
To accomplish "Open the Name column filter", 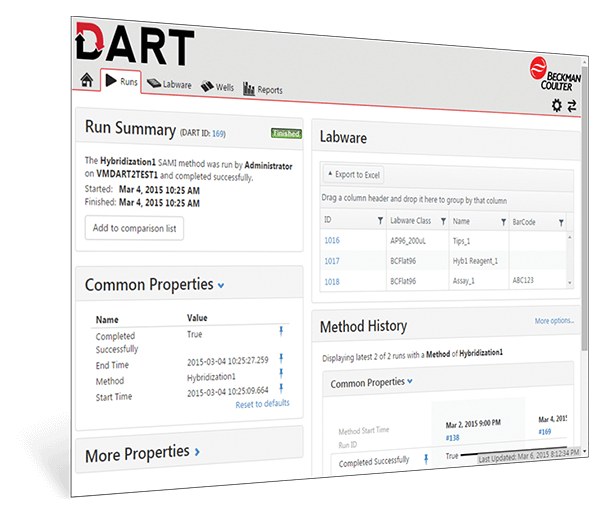I will (504, 222).
